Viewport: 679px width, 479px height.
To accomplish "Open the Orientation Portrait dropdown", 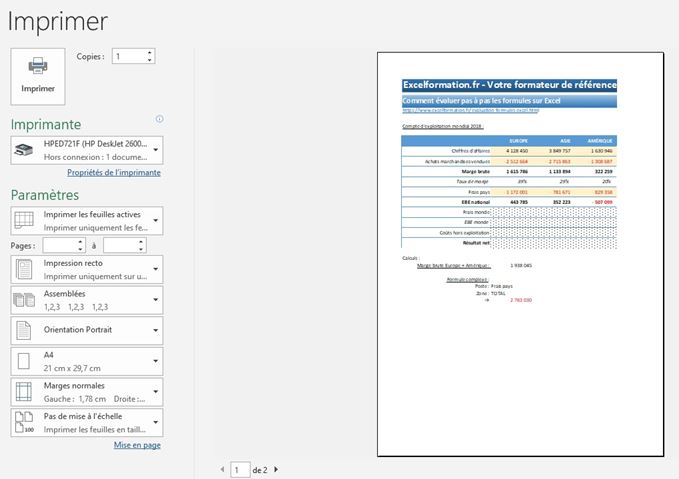I will coord(155,331).
